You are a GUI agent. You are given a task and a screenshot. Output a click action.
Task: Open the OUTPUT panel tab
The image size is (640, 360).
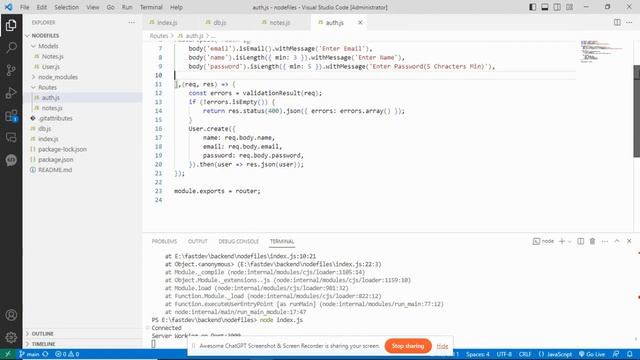pyautogui.click(x=198, y=241)
